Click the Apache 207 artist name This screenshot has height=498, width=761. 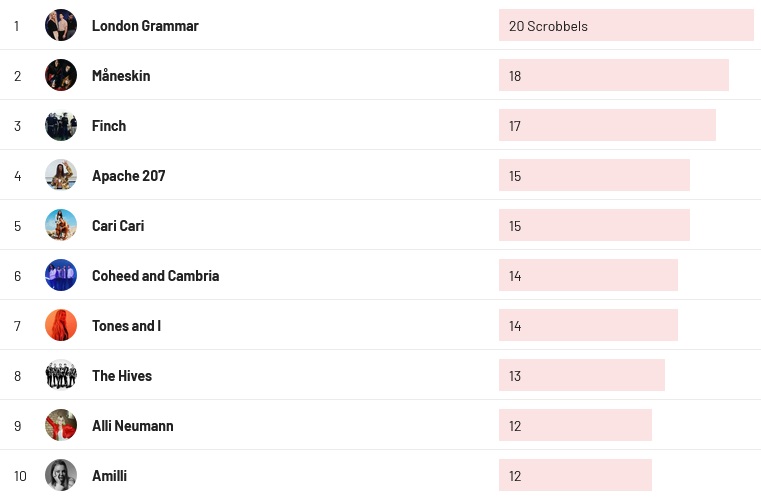point(128,176)
